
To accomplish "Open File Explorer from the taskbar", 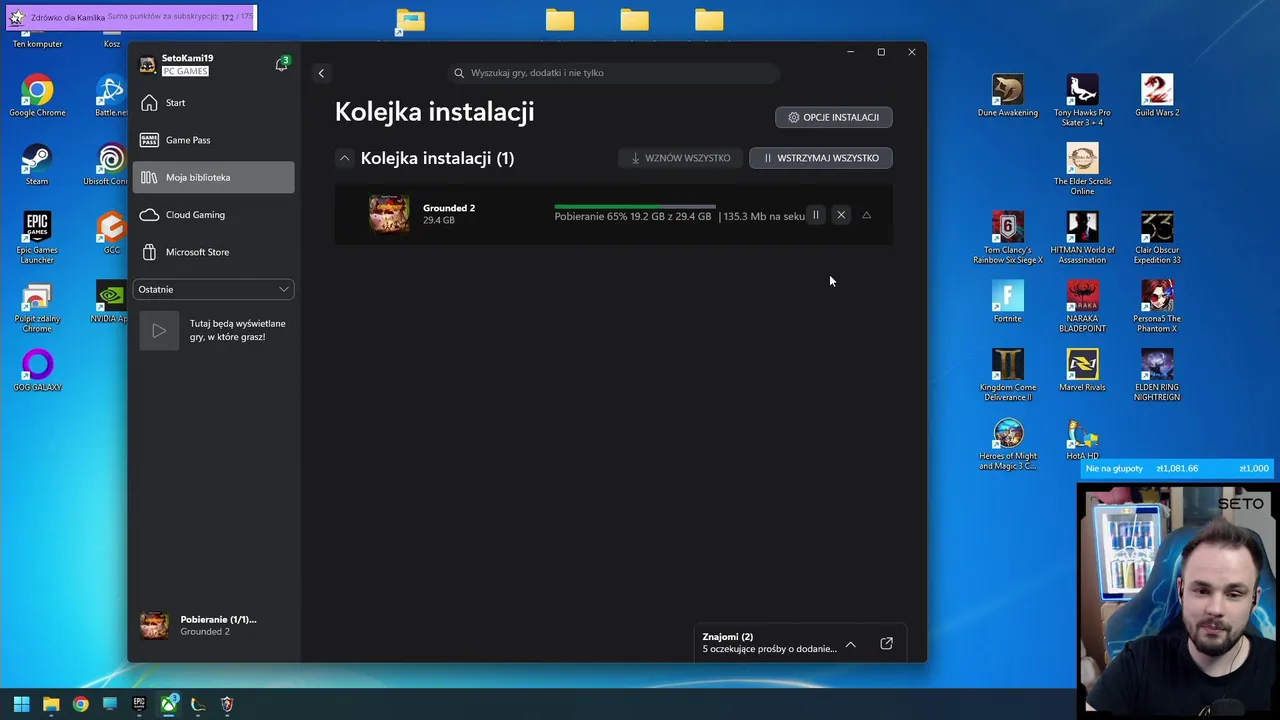I will coord(51,704).
